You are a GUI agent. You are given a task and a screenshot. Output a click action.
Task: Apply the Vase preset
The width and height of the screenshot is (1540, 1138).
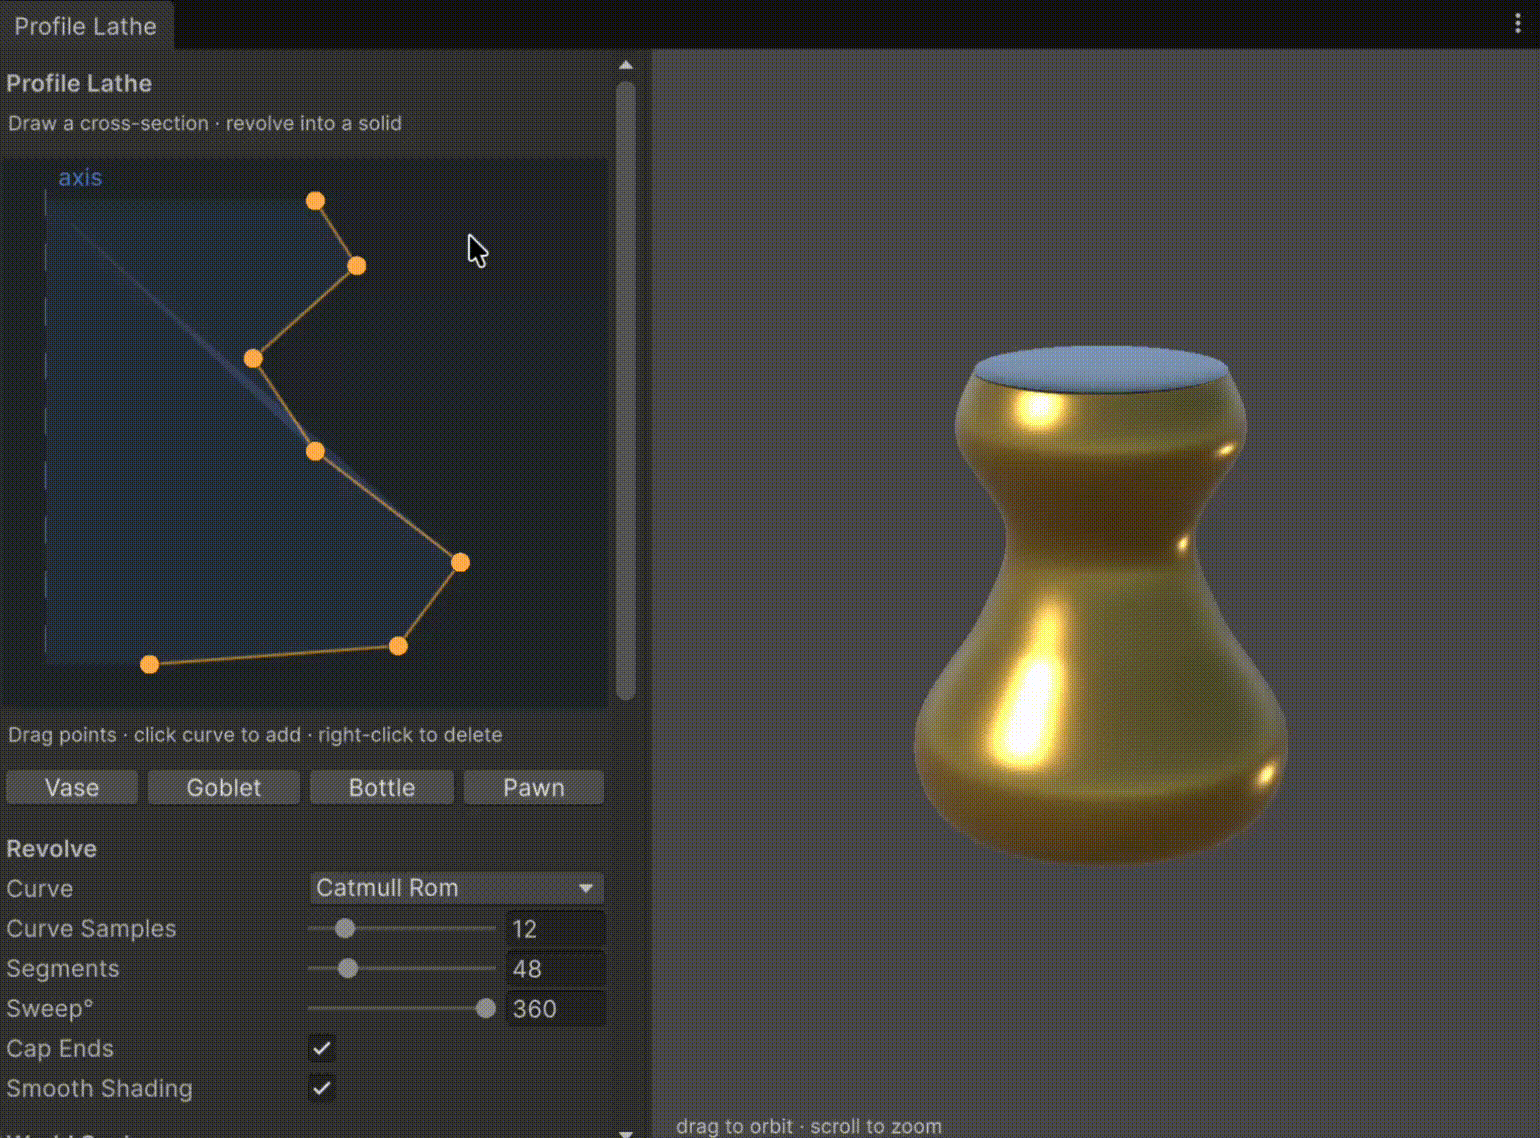(x=72, y=787)
